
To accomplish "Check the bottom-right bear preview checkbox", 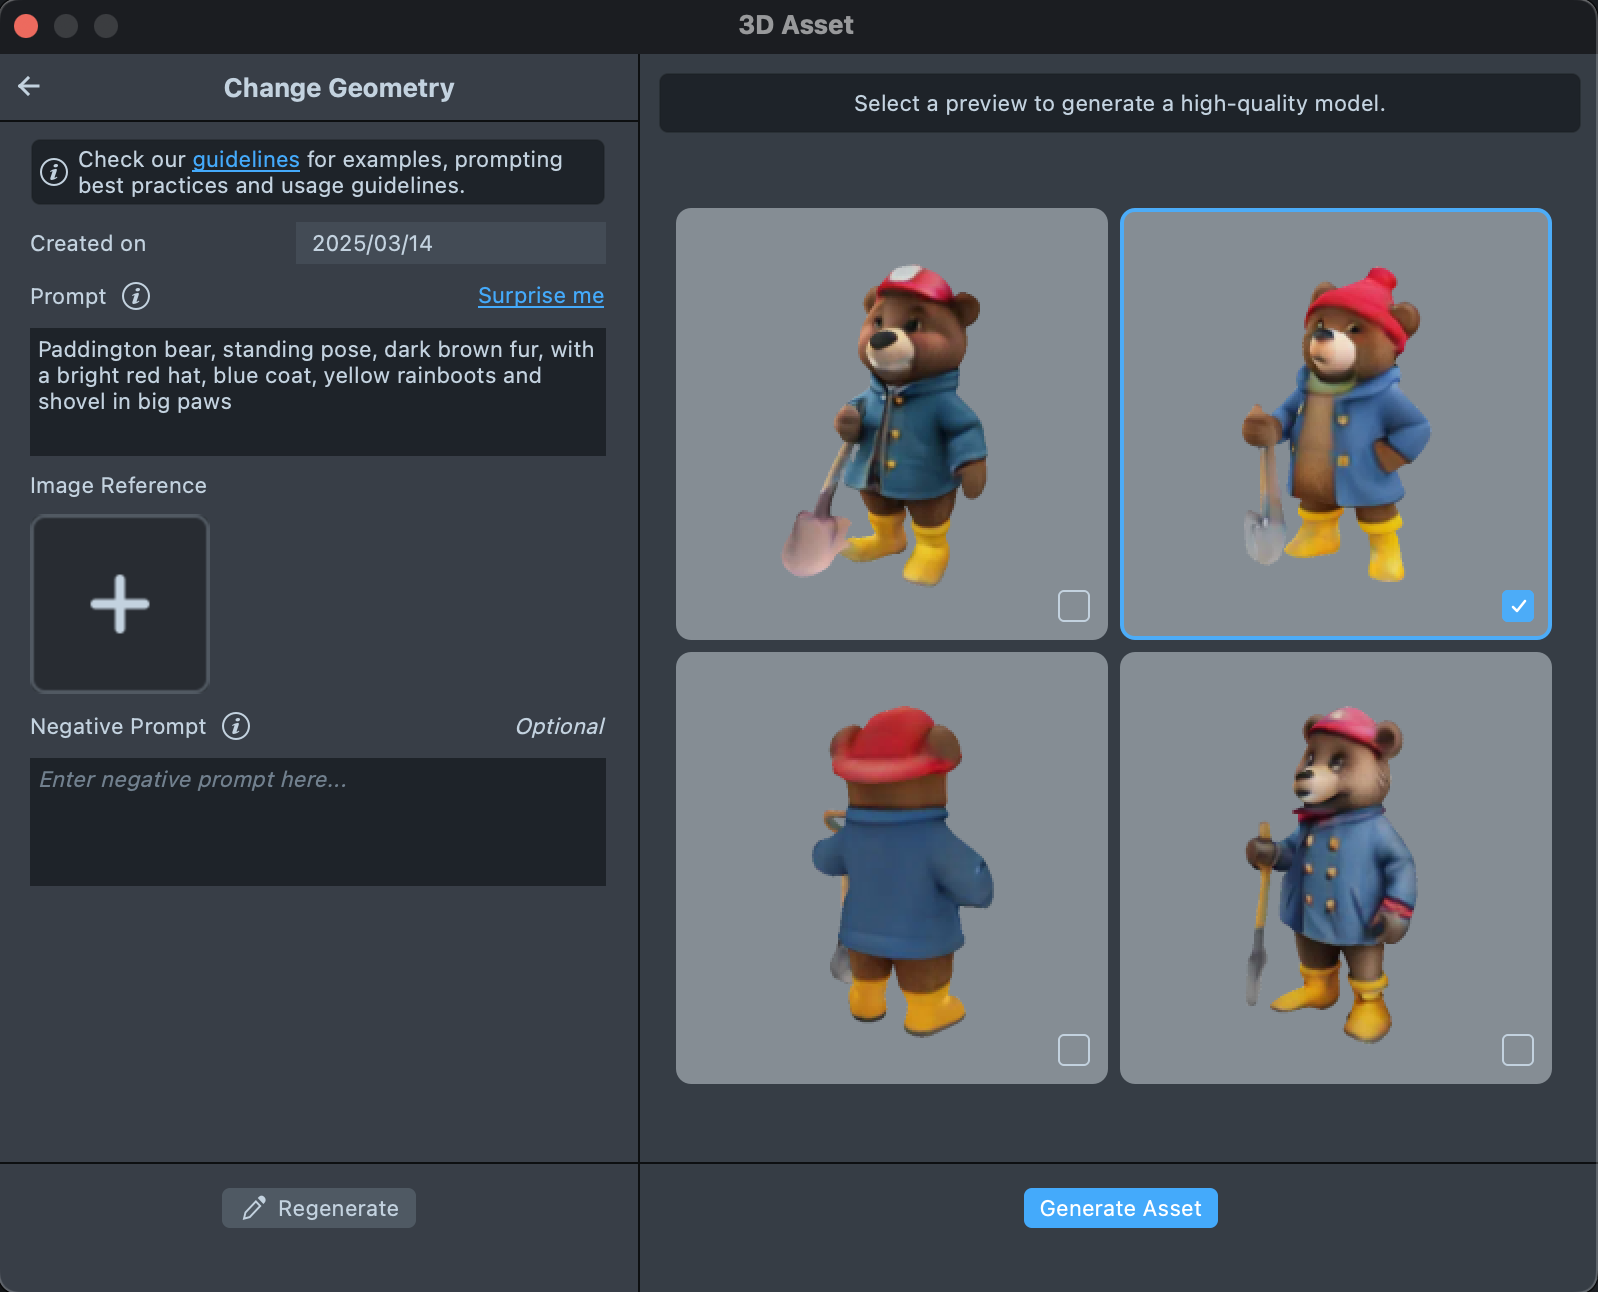I will (1517, 1050).
